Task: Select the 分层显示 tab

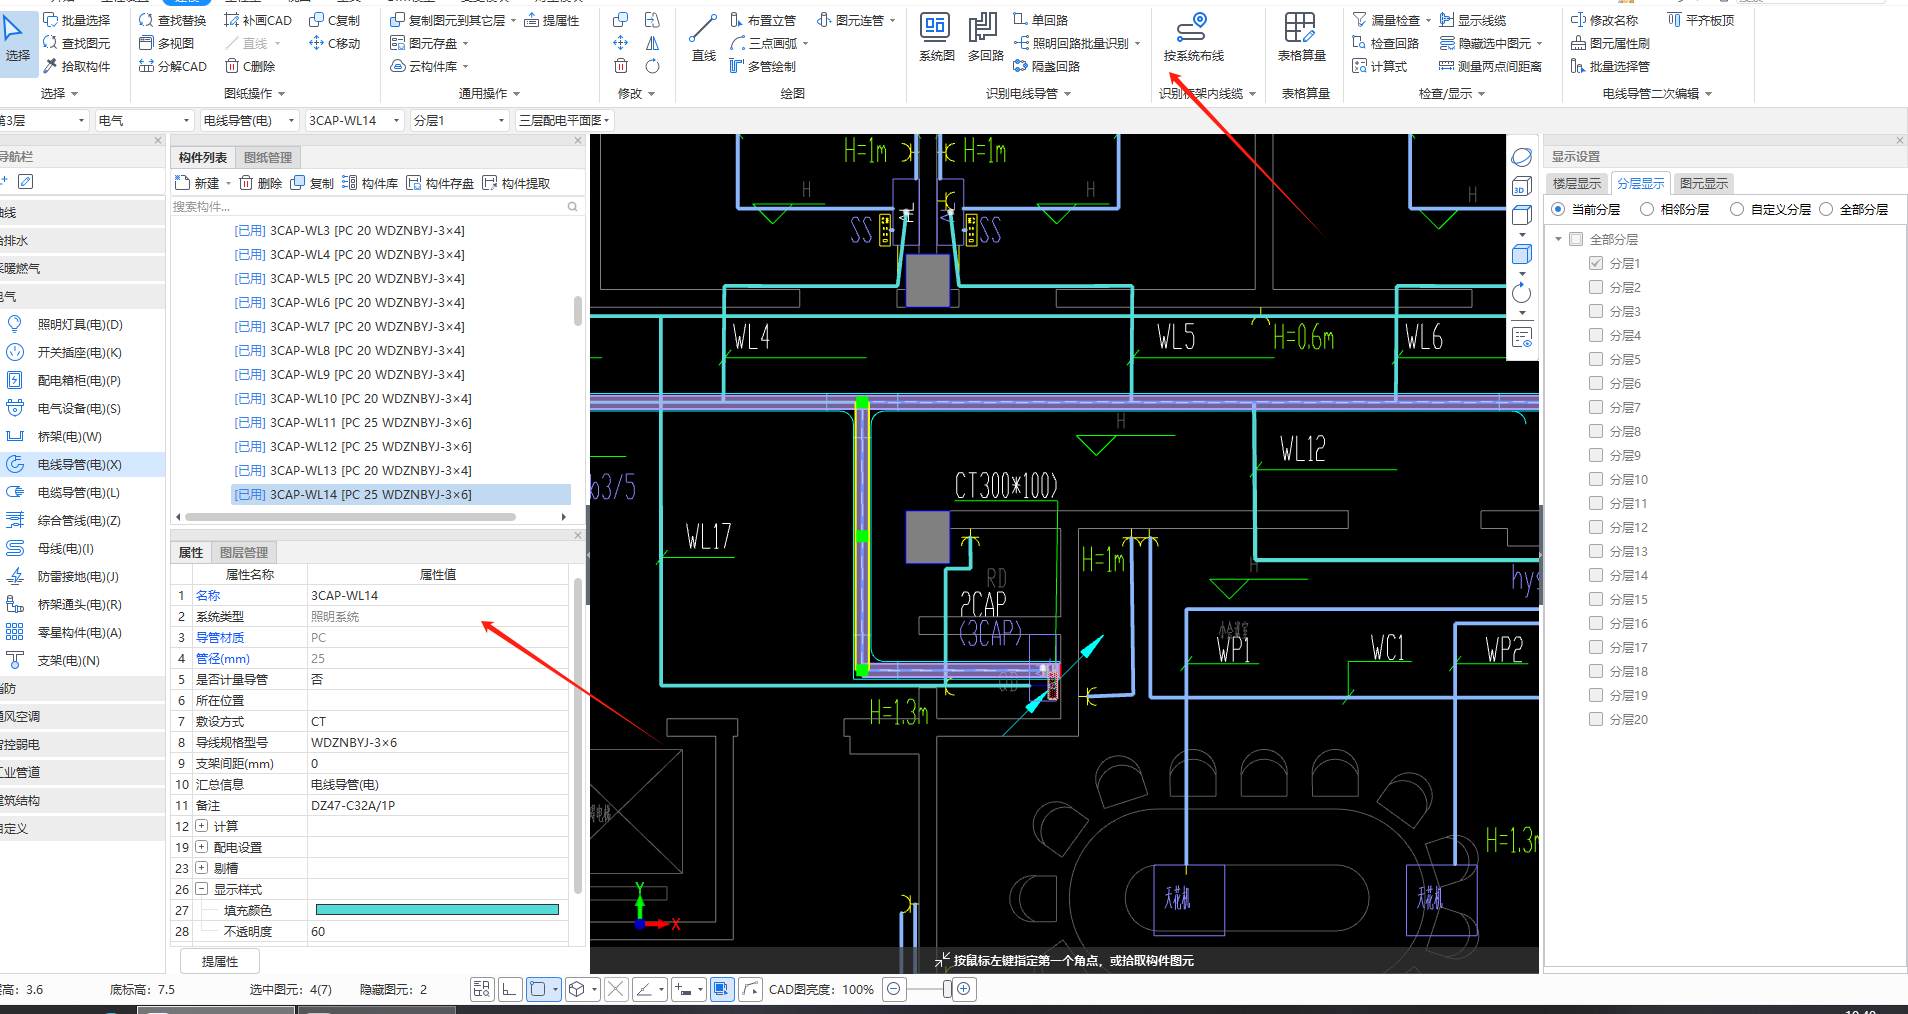Action: tap(1640, 183)
